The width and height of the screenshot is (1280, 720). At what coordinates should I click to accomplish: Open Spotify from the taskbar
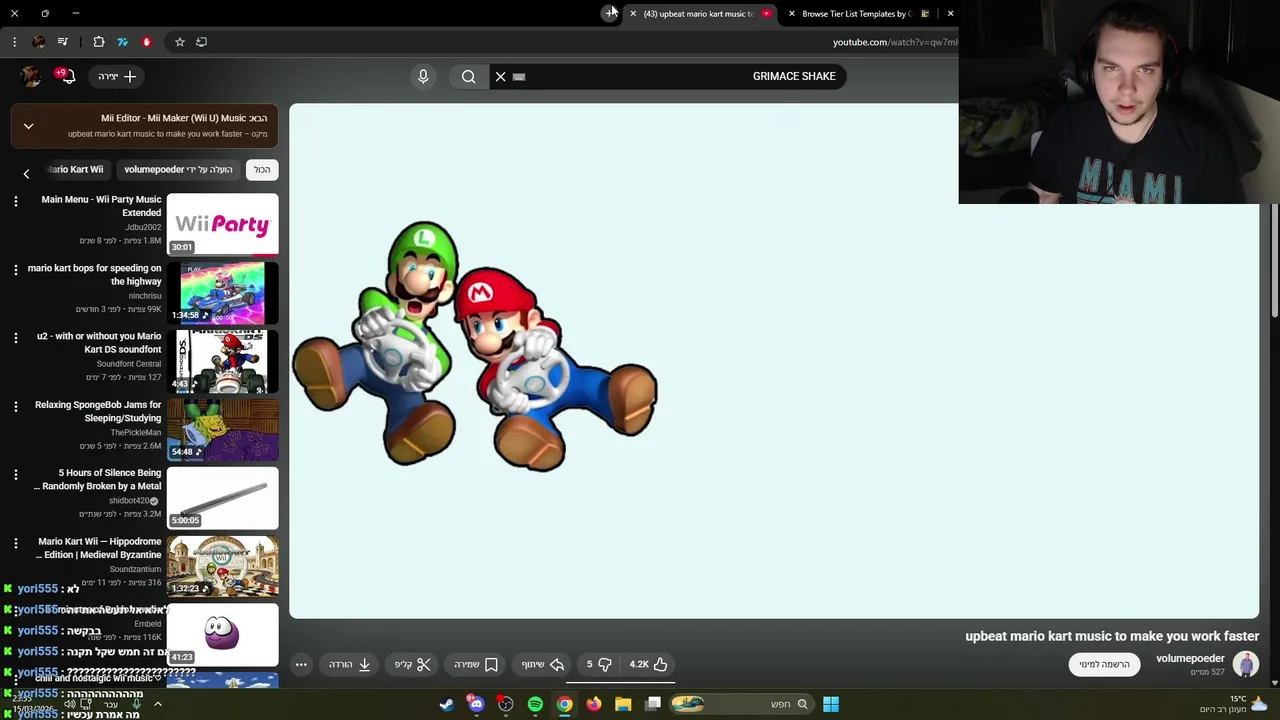535,704
